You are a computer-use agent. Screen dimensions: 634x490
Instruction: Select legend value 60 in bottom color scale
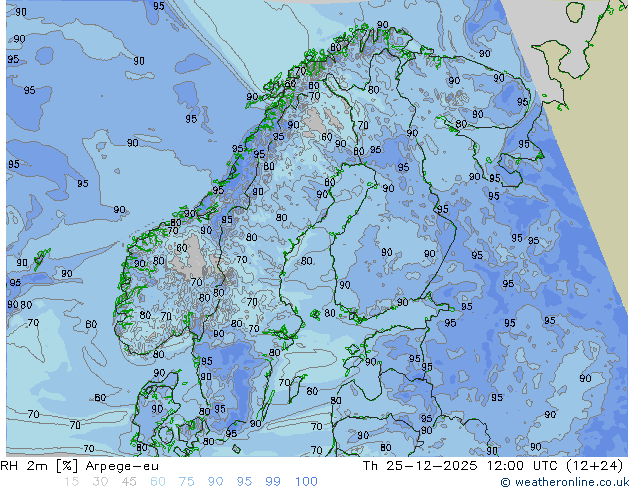(158, 482)
